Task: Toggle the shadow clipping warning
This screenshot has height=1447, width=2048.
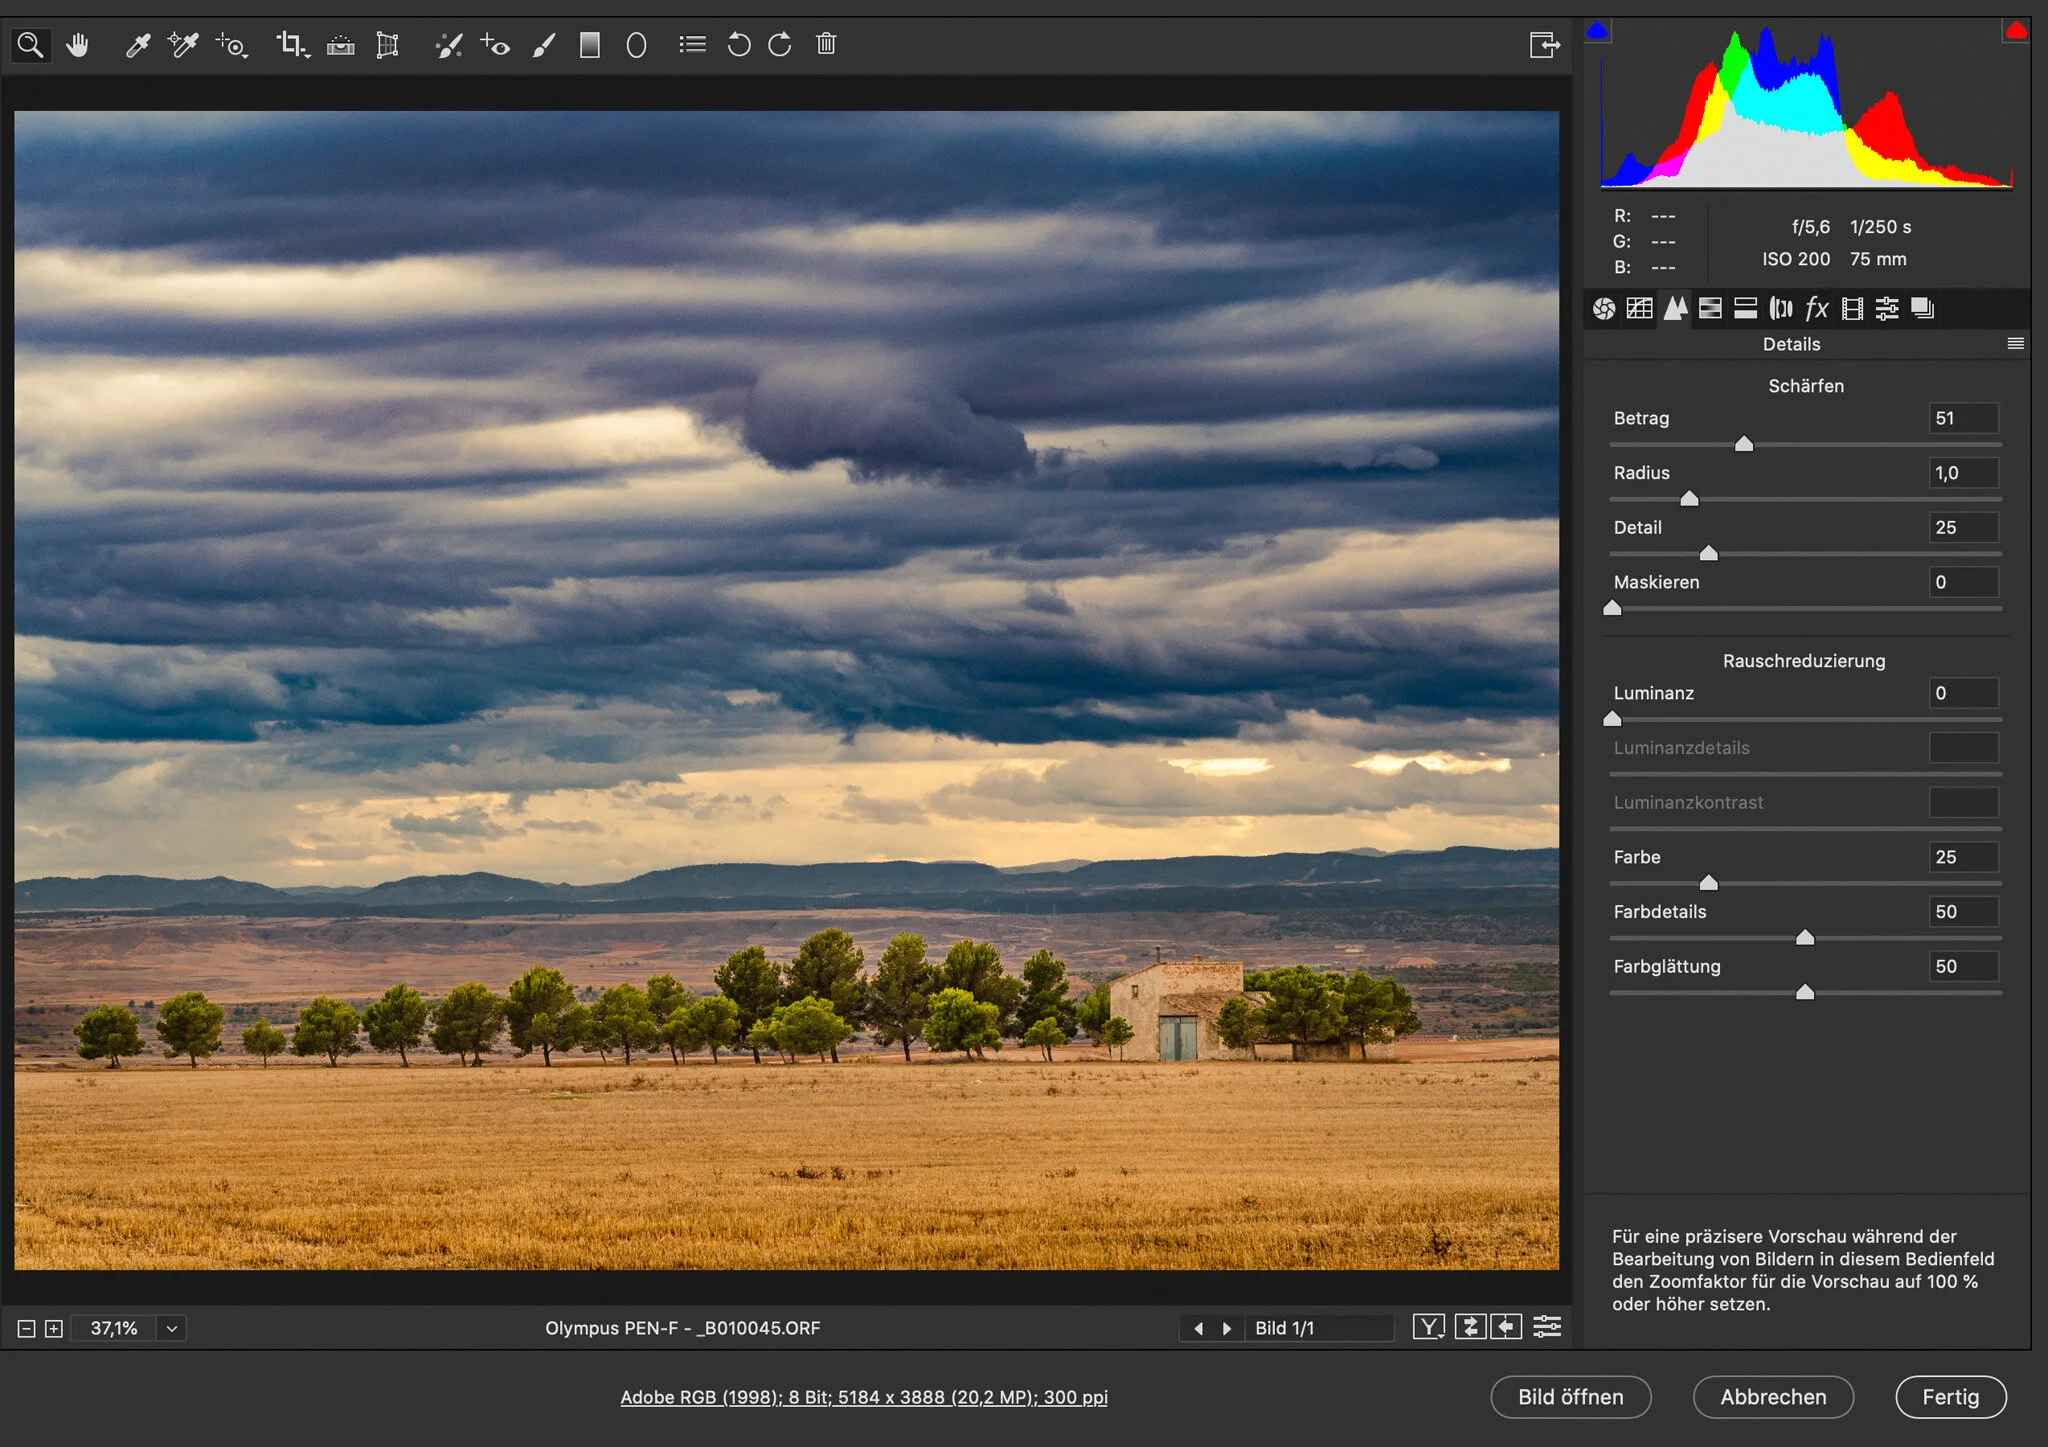Action: point(1597,31)
